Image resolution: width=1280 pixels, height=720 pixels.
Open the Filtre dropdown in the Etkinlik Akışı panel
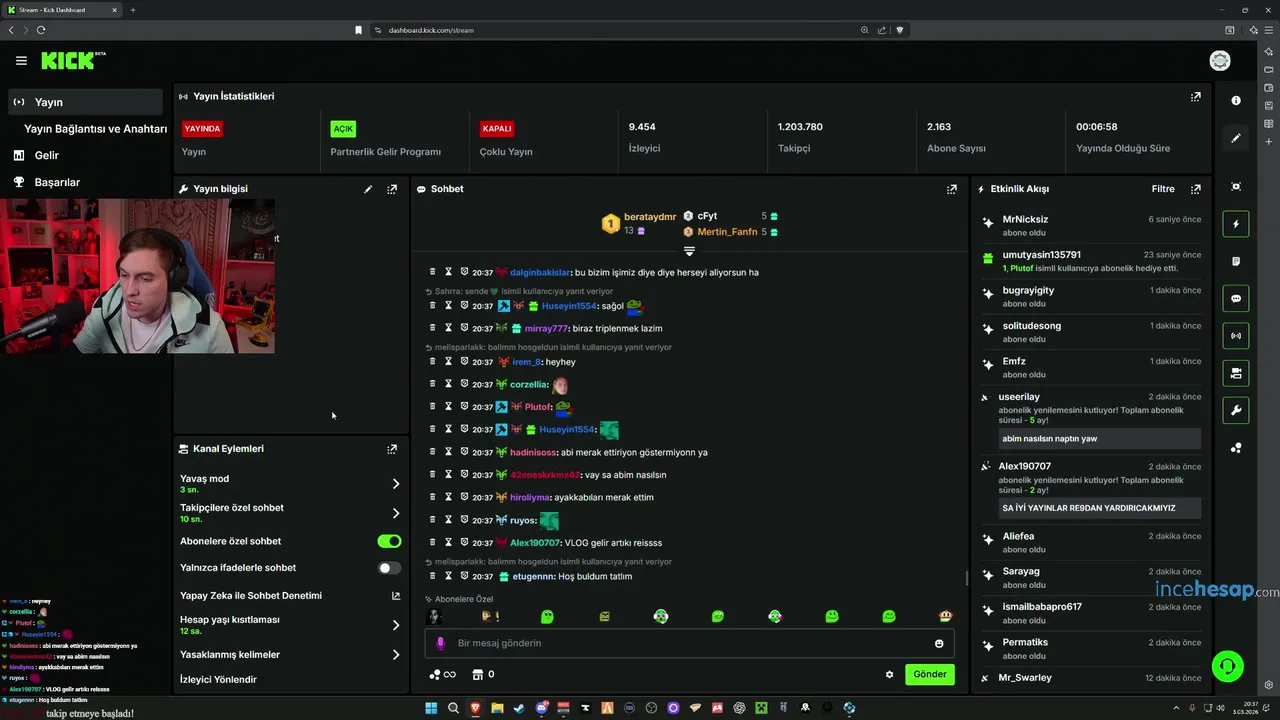[x=1163, y=189]
